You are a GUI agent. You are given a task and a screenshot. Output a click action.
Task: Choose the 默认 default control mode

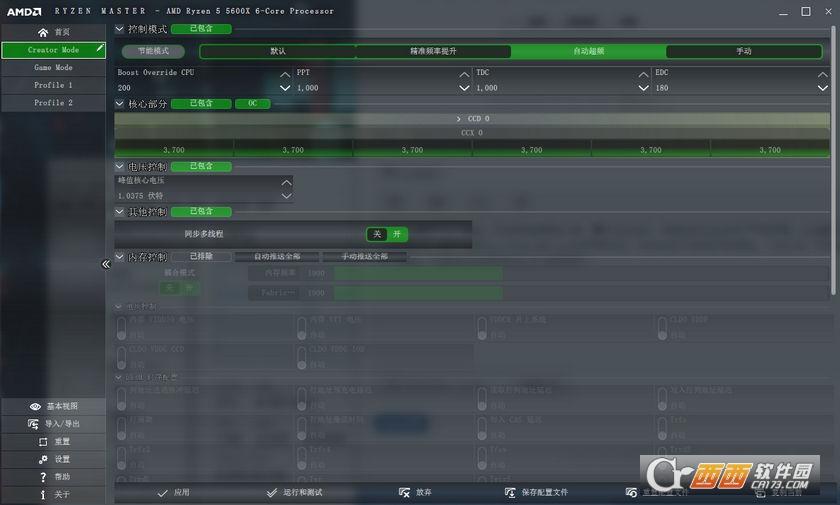278,51
